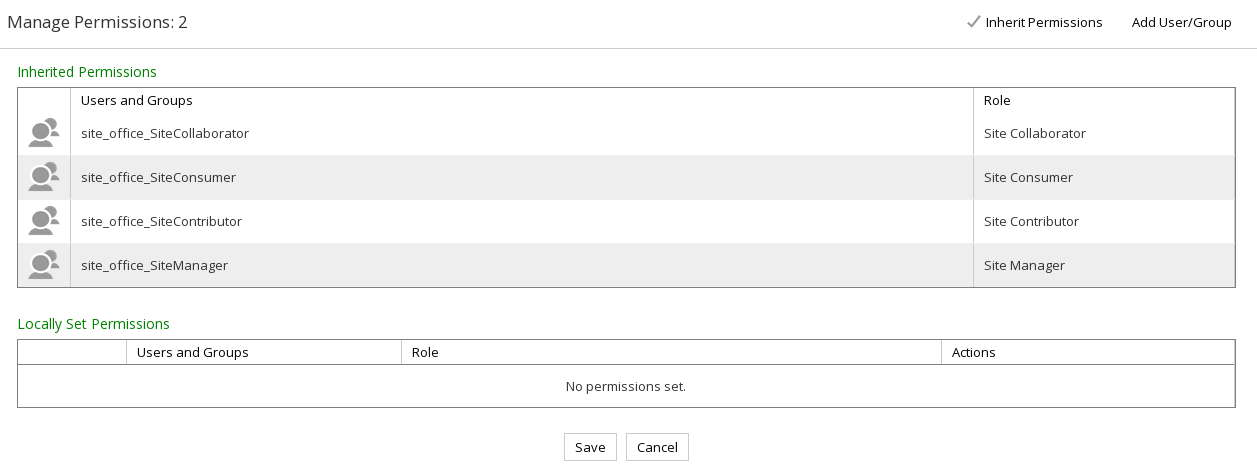
Task: Click the local Users and Groups column header
Action: (x=192, y=352)
